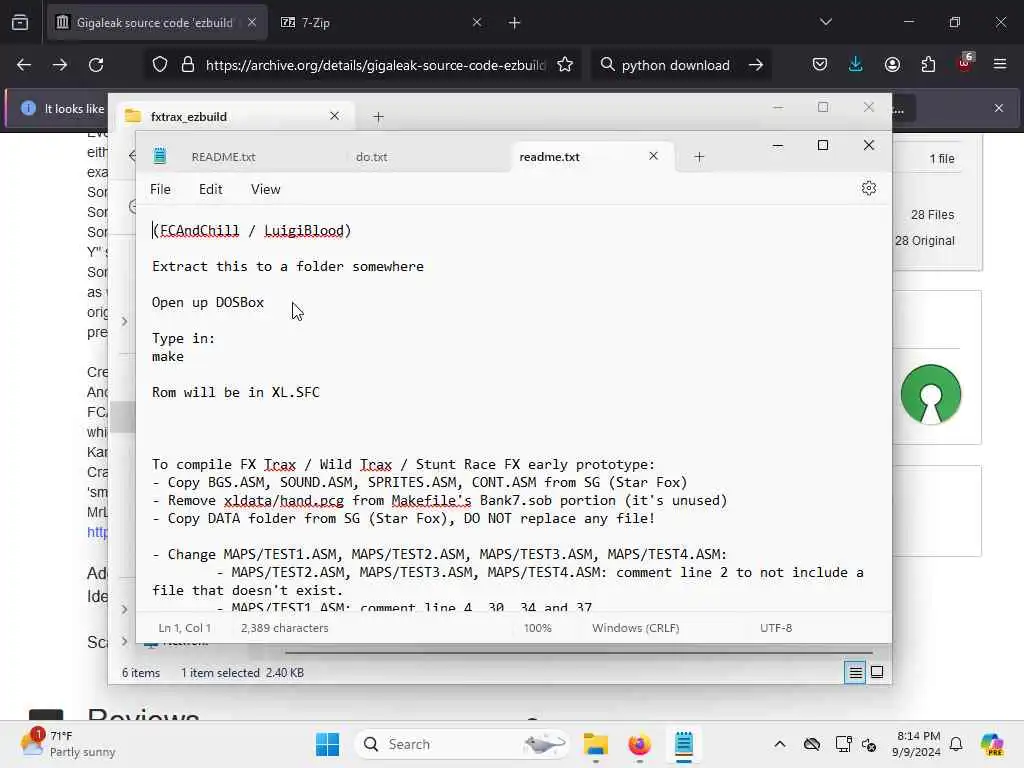Open Firefox account icon
Viewport: 1024px width, 768px height.
pyautogui.click(x=892, y=65)
